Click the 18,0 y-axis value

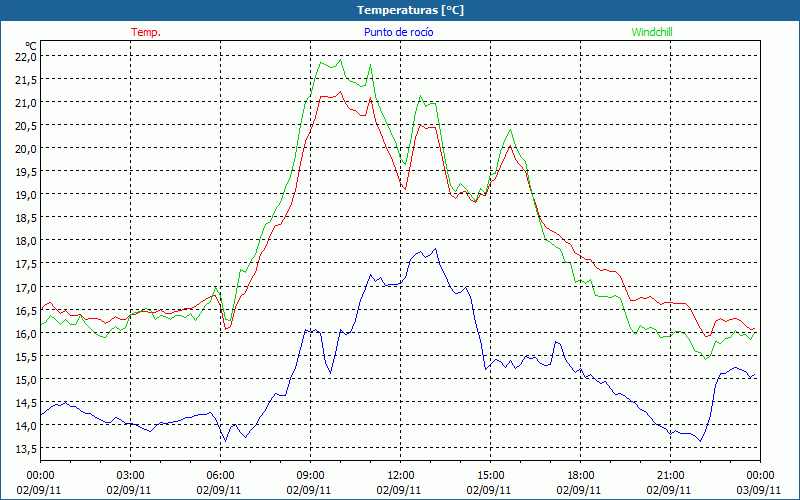[x=26, y=241]
